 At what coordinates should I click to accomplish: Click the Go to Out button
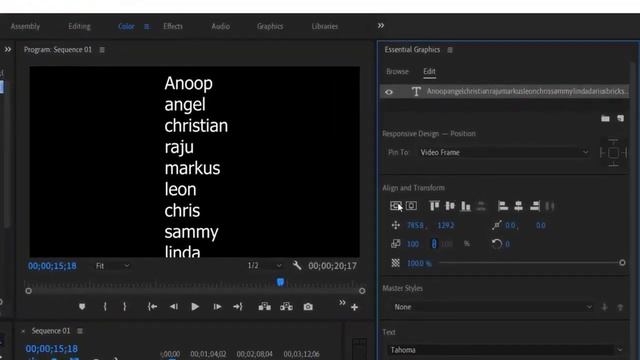[238, 307]
